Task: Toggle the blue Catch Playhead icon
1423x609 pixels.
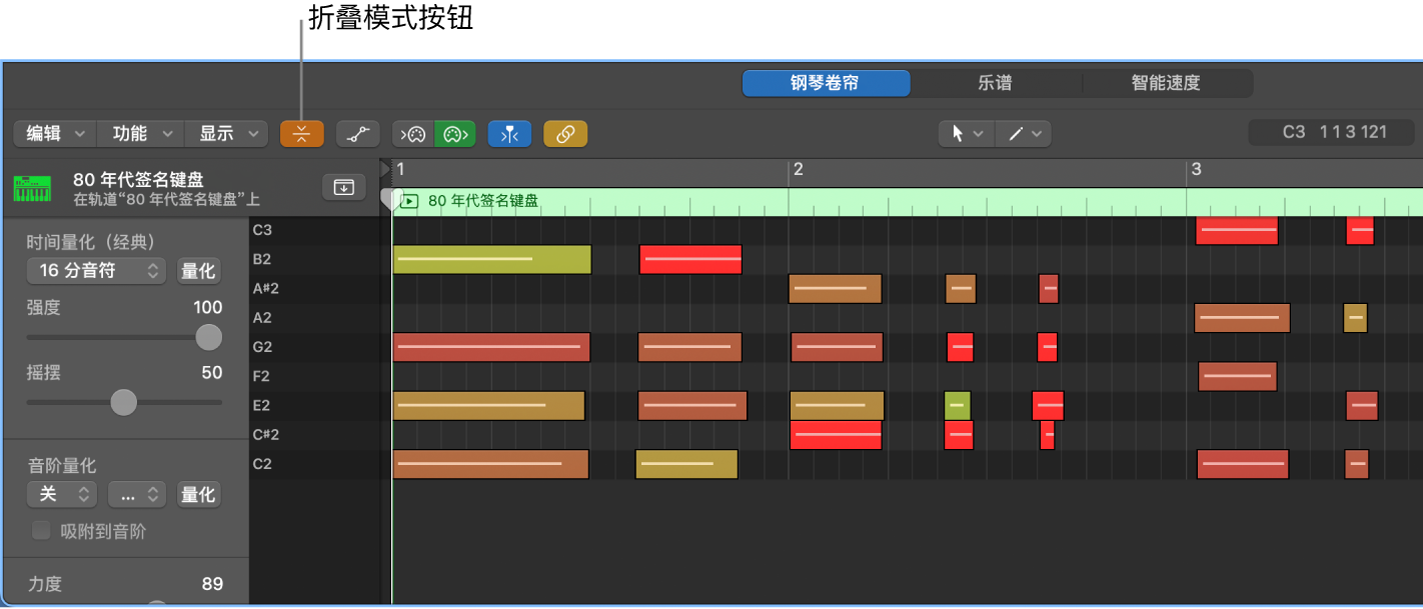Action: tap(510, 133)
